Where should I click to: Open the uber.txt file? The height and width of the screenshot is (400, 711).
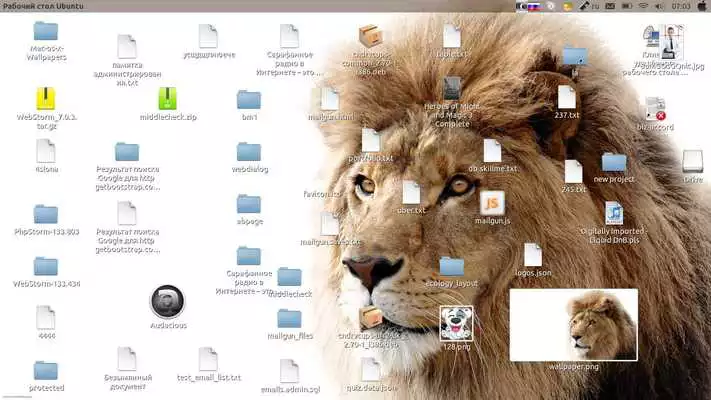pos(411,193)
